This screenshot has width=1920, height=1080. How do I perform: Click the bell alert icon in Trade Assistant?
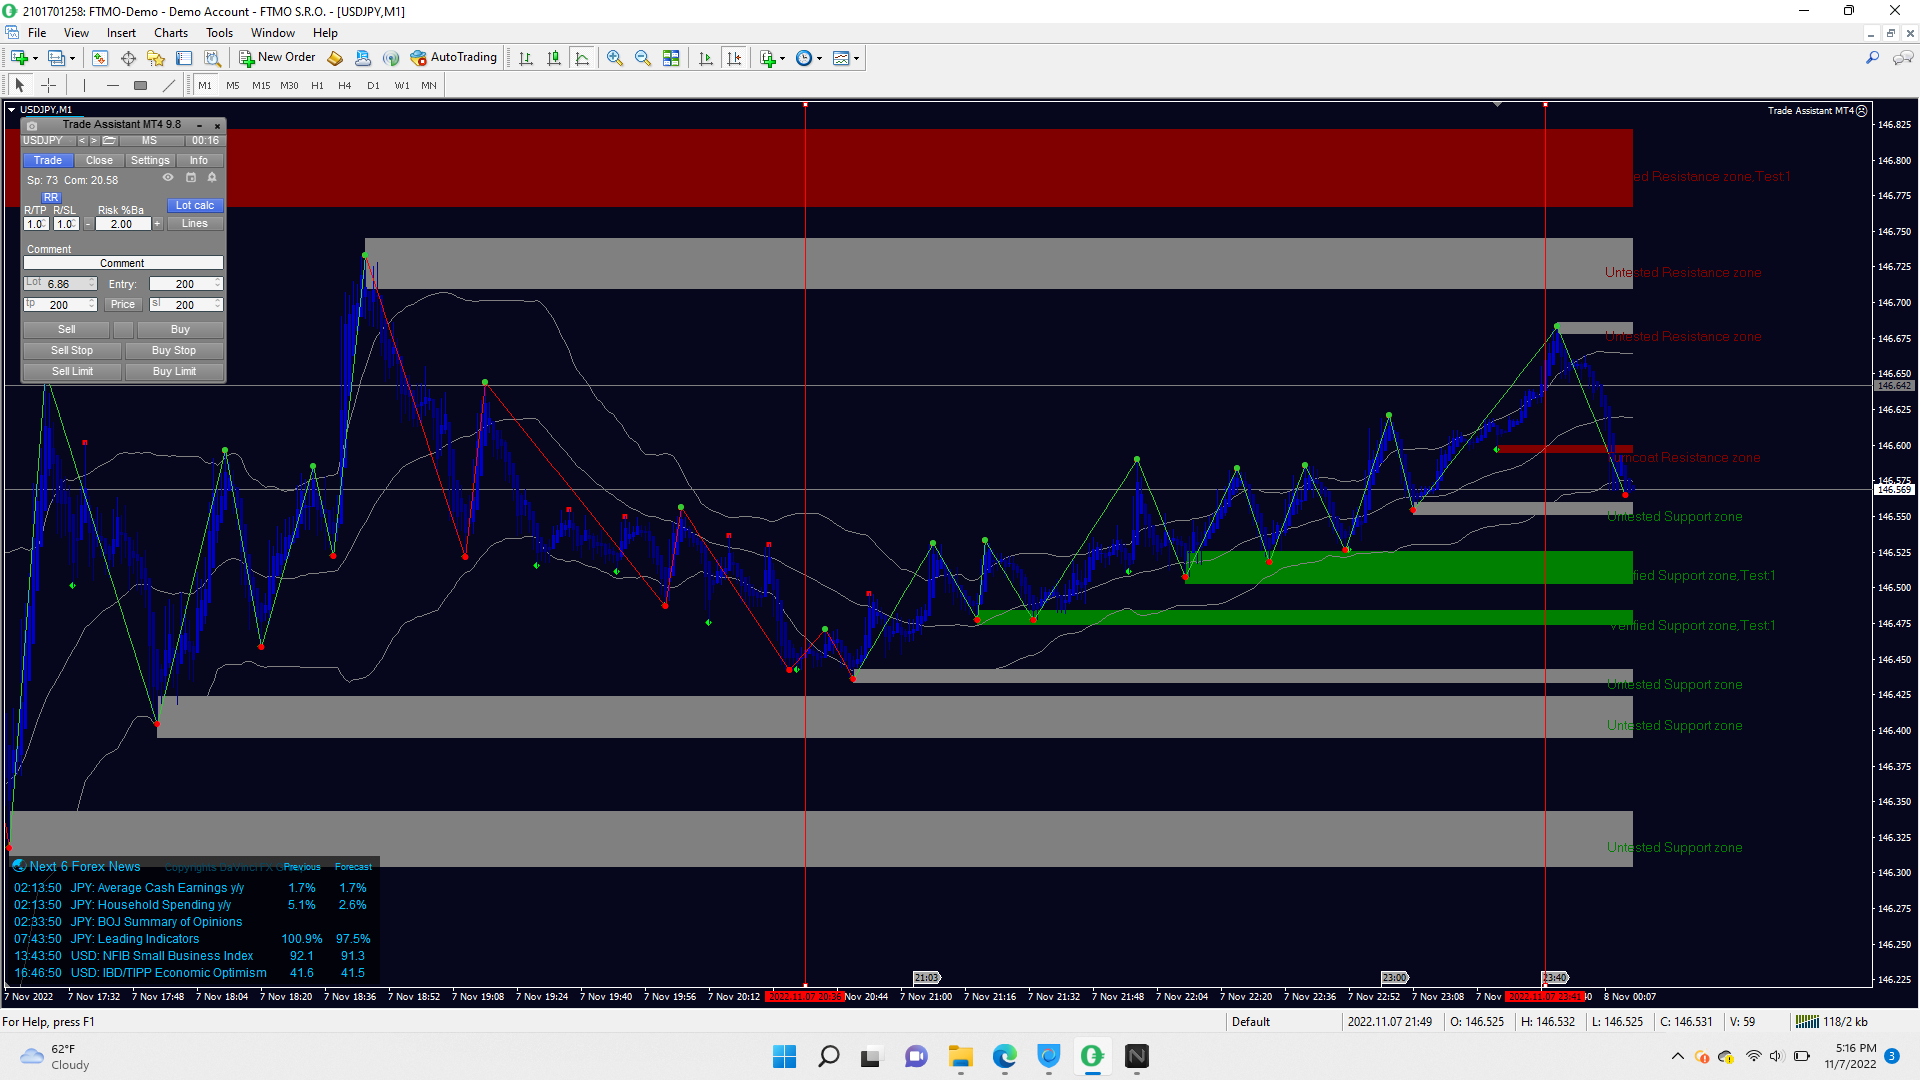212,178
